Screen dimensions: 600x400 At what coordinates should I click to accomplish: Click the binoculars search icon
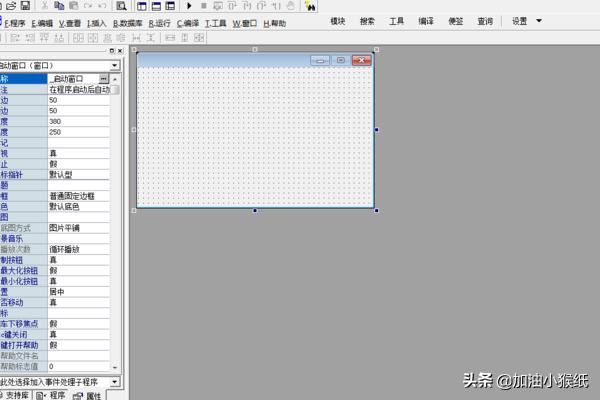coord(283,6)
